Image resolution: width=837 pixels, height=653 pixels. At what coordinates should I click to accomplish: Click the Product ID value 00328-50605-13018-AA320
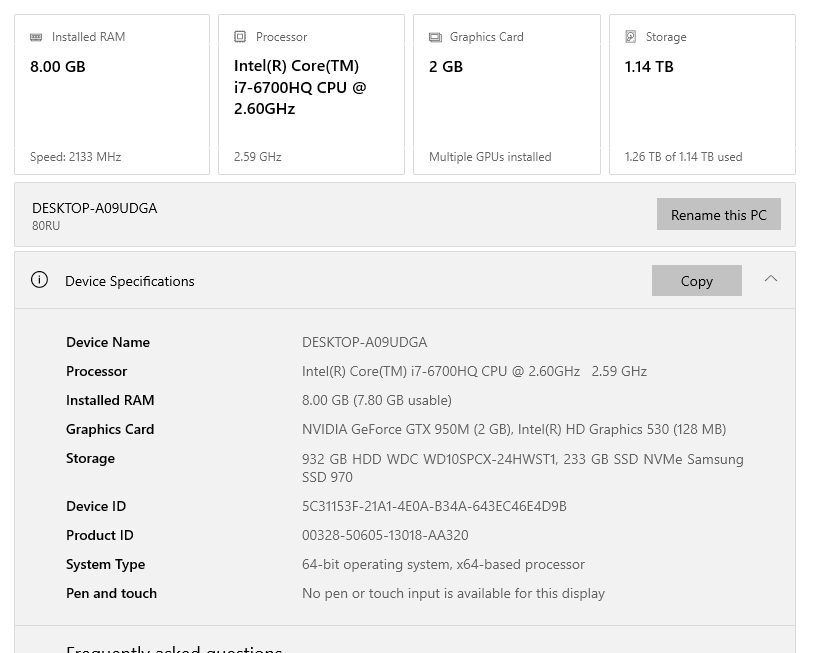pyautogui.click(x=385, y=536)
